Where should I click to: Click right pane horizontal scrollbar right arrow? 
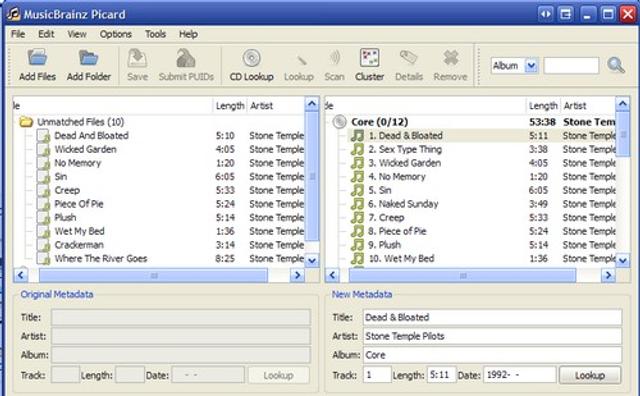(x=608, y=276)
